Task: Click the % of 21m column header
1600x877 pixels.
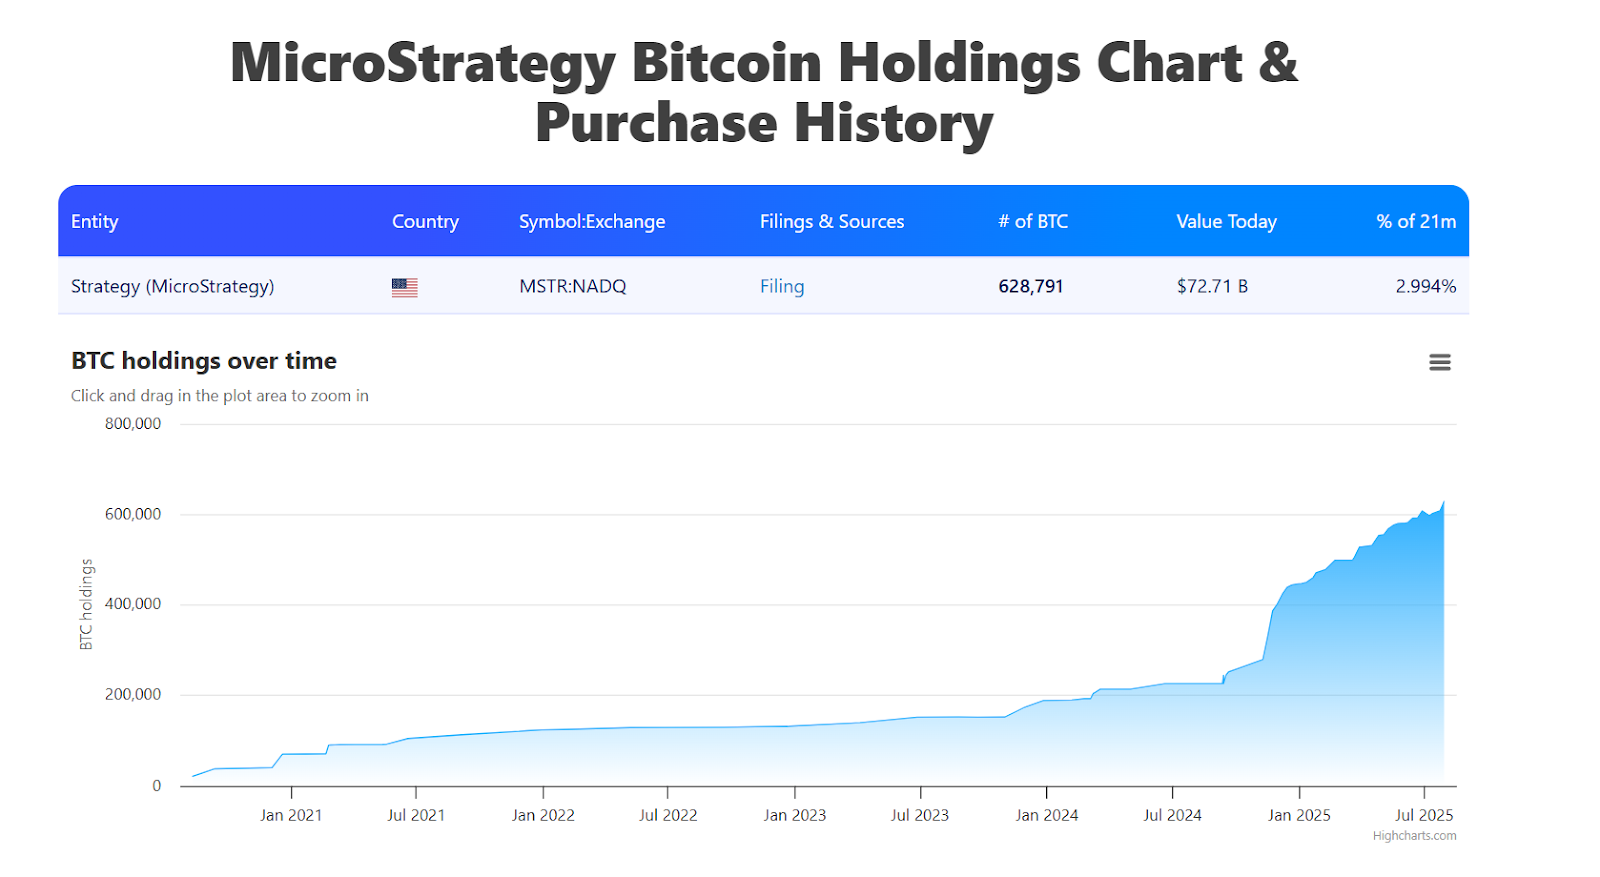Action: 1416,221
